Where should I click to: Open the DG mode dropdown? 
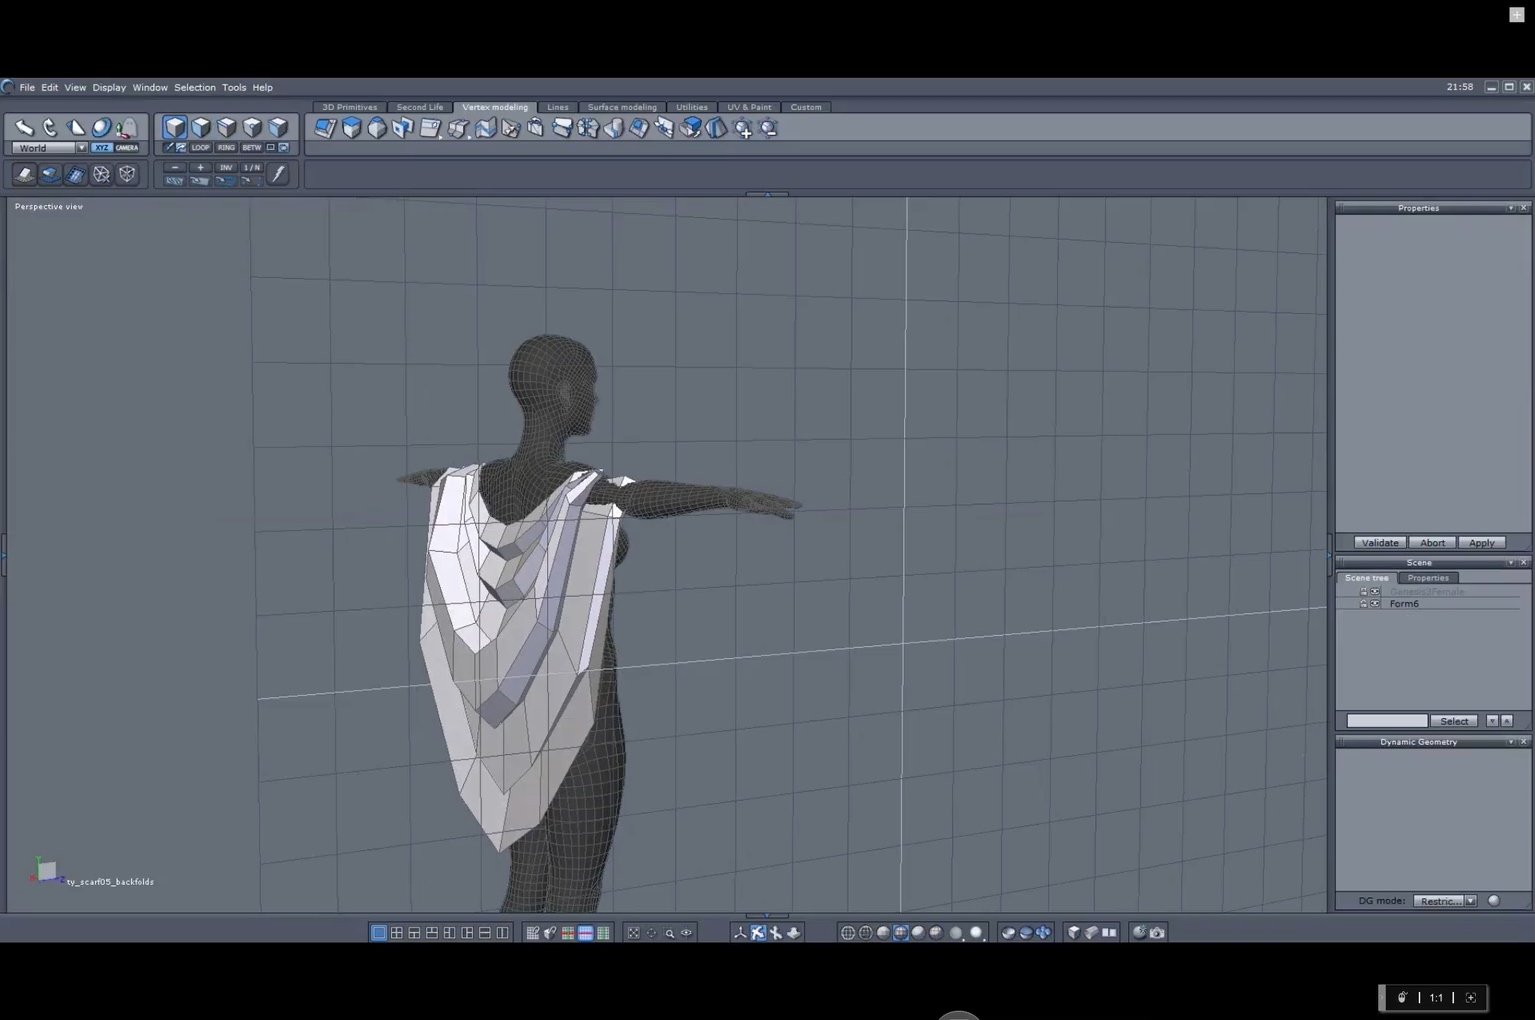[1470, 901]
